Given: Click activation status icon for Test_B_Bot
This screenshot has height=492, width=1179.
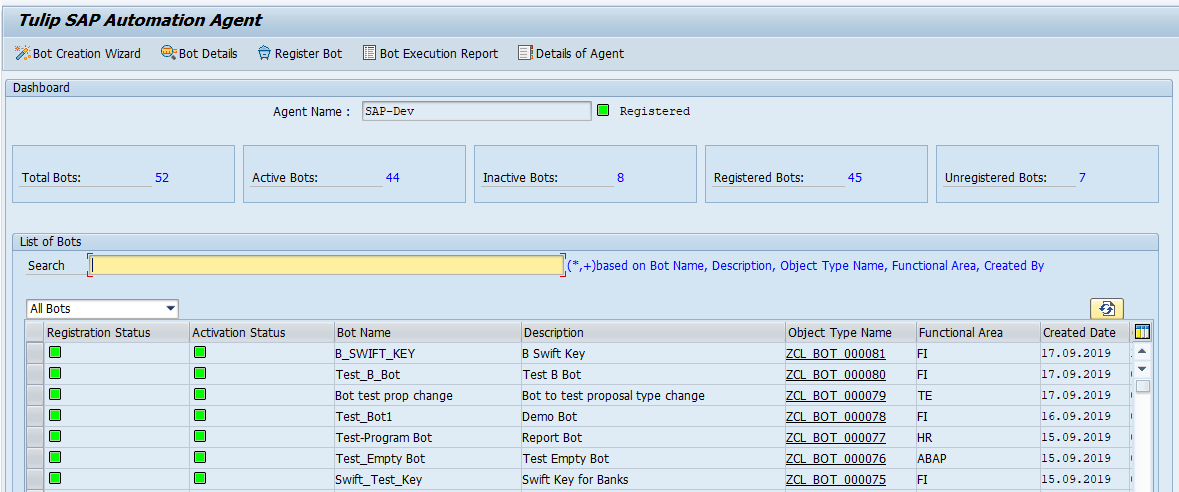Looking at the screenshot, I should [200, 373].
